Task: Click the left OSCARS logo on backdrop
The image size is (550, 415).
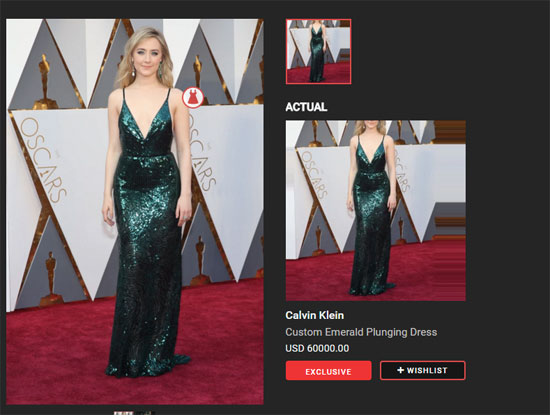Action: (43, 160)
